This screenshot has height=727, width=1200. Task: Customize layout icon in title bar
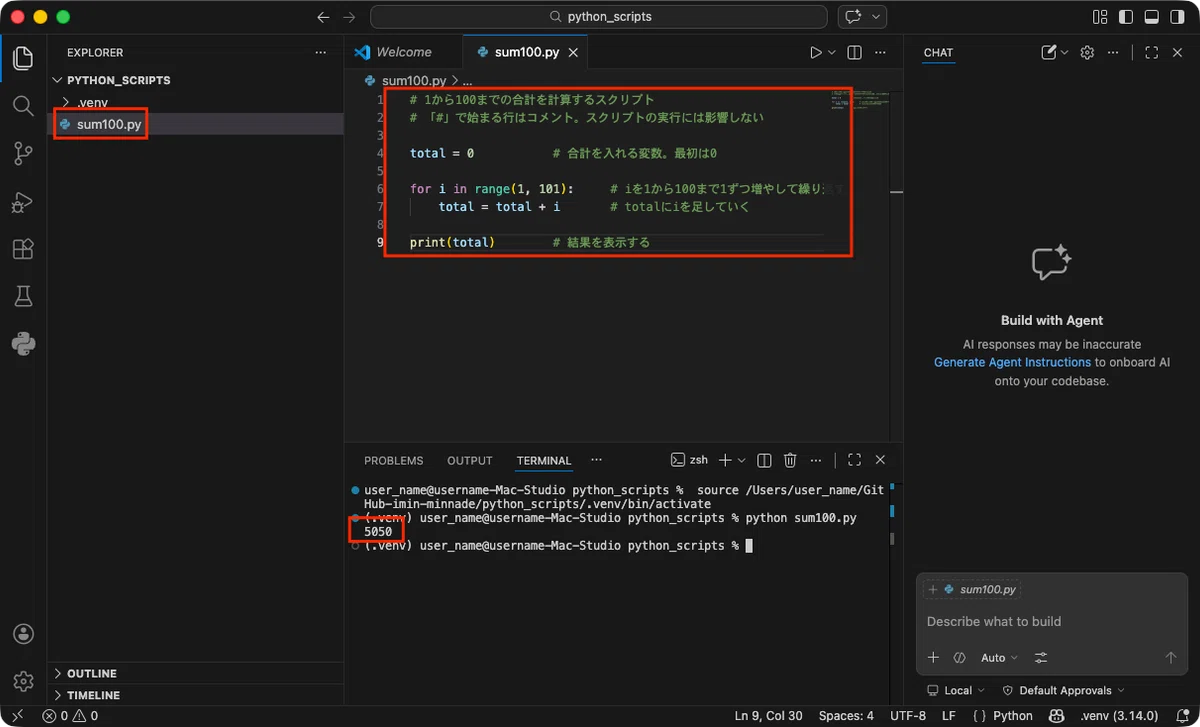pyautogui.click(x=1100, y=17)
